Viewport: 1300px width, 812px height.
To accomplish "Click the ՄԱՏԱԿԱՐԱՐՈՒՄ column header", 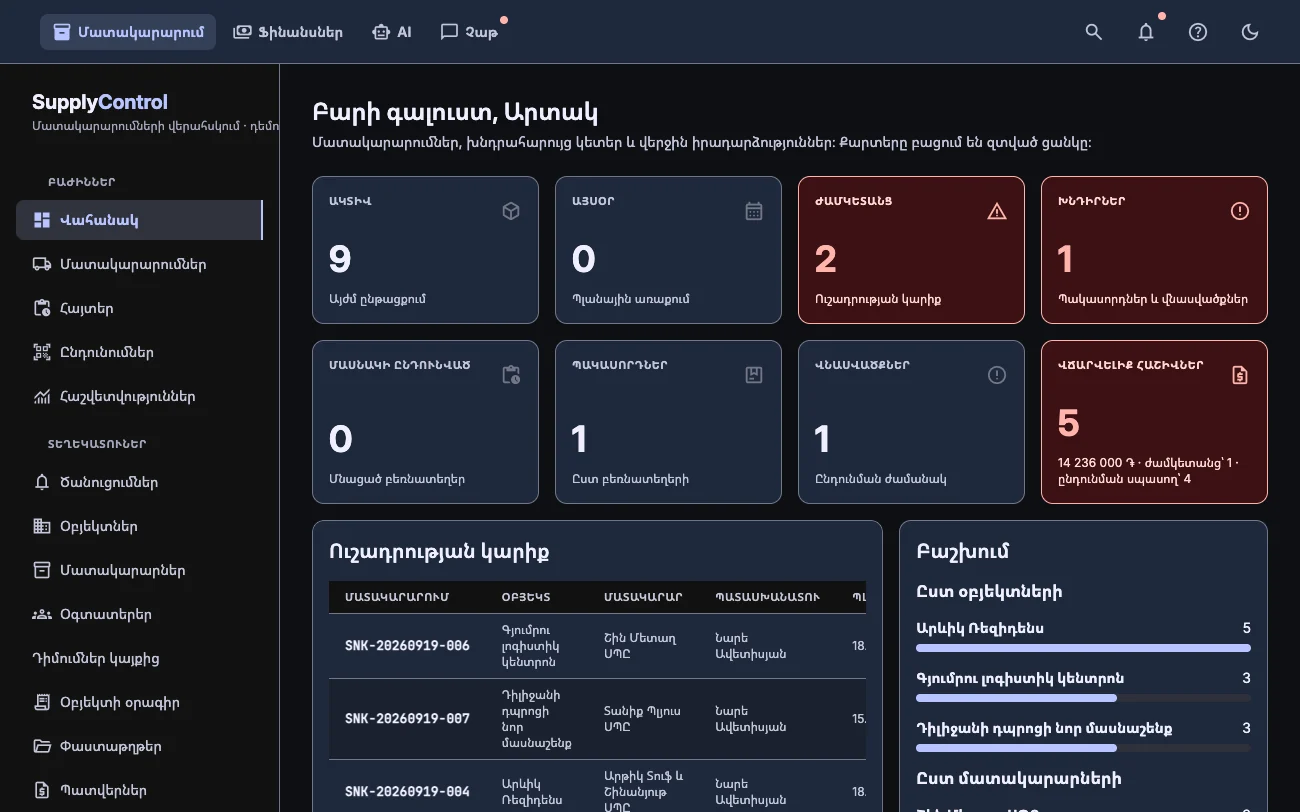I will pyautogui.click(x=397, y=597).
